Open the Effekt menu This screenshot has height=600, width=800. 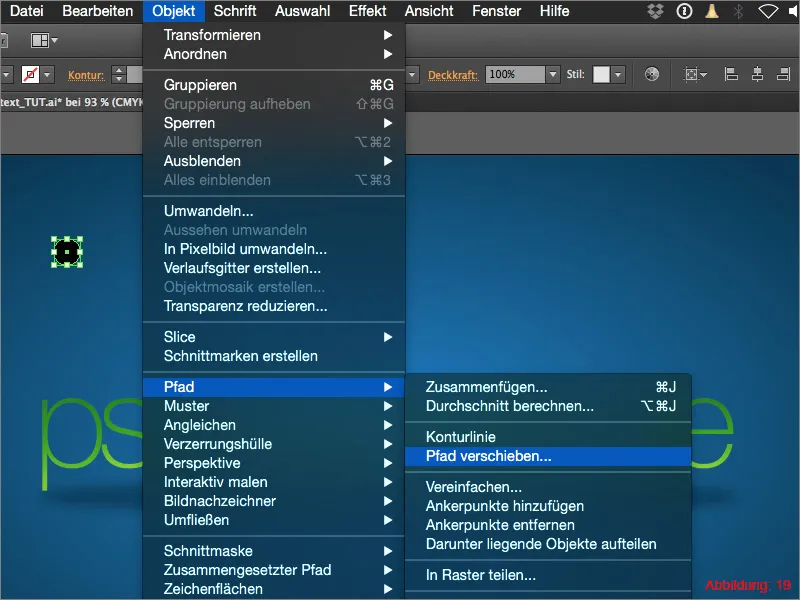367,11
